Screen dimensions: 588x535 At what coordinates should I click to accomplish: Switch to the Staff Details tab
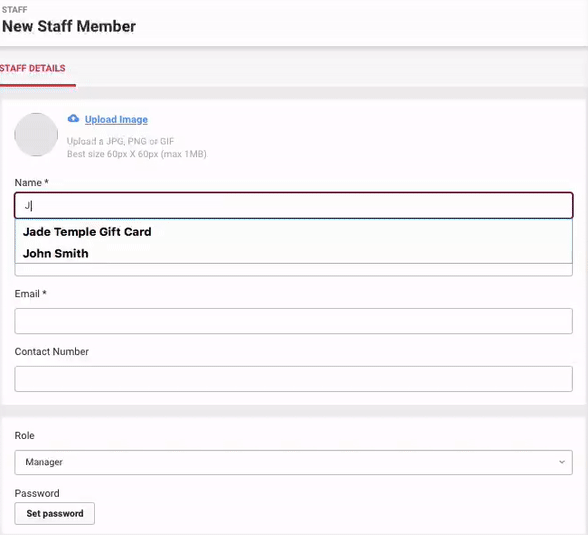33,69
